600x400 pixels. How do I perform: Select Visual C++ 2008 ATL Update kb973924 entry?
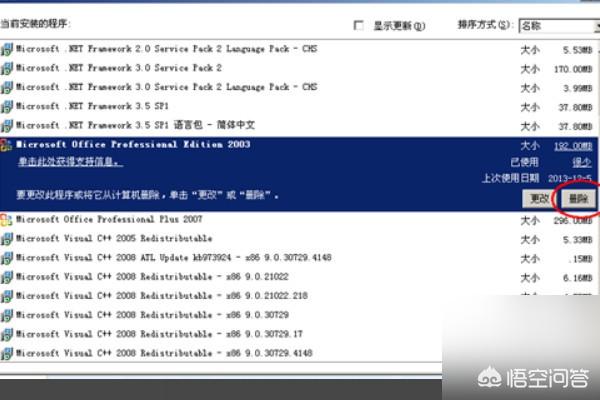[174, 258]
